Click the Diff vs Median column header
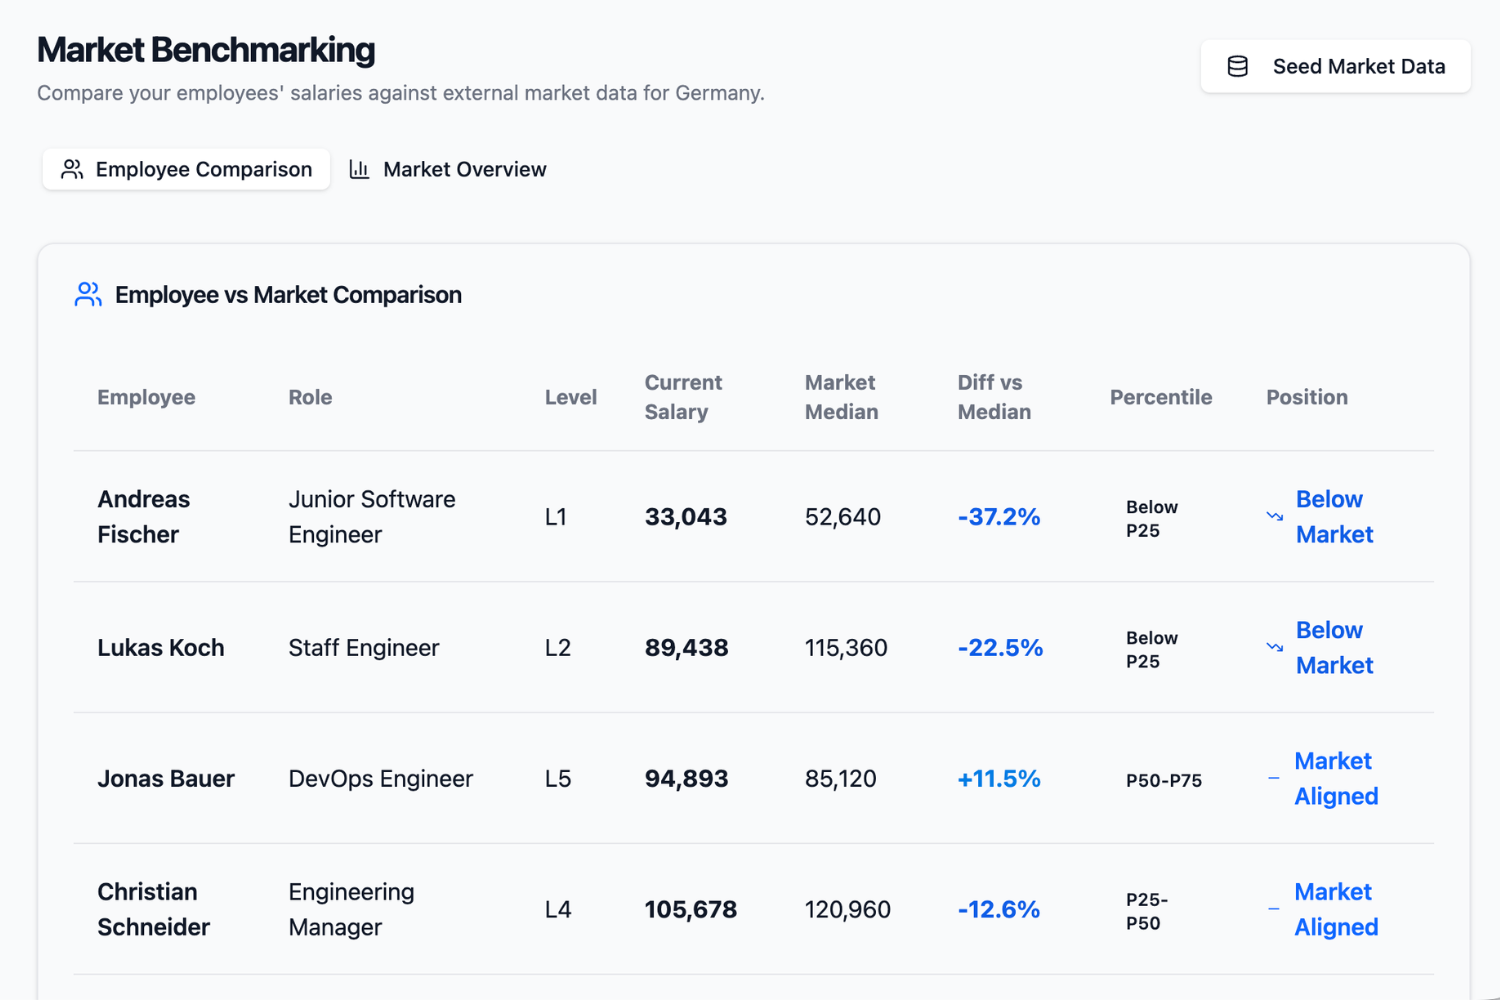Viewport: 1500px width, 1000px height. point(994,397)
